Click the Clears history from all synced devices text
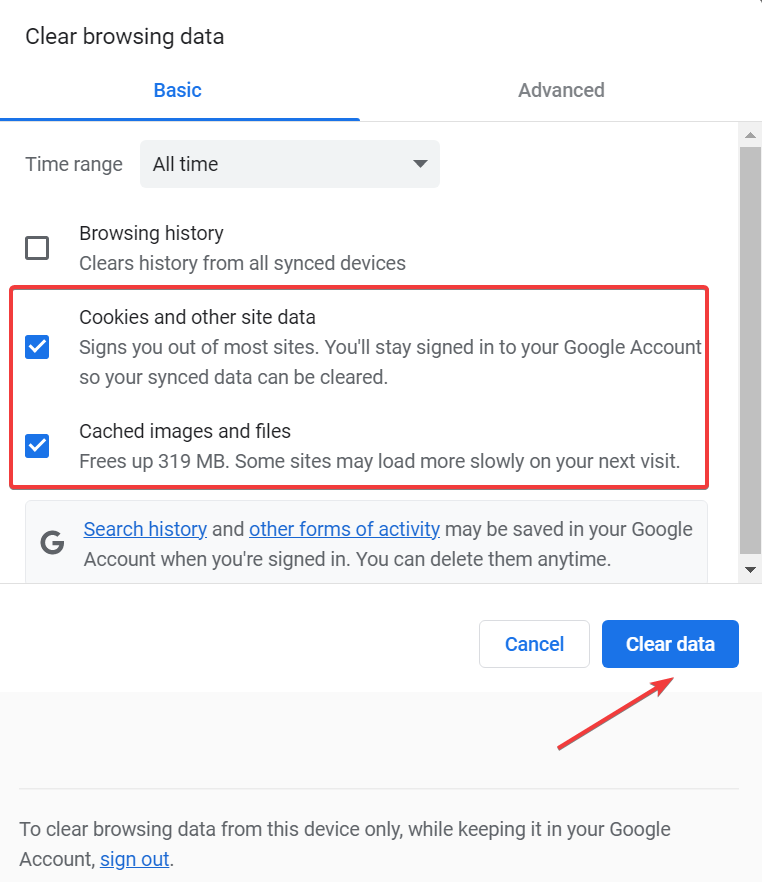The width and height of the screenshot is (762, 882). click(242, 263)
